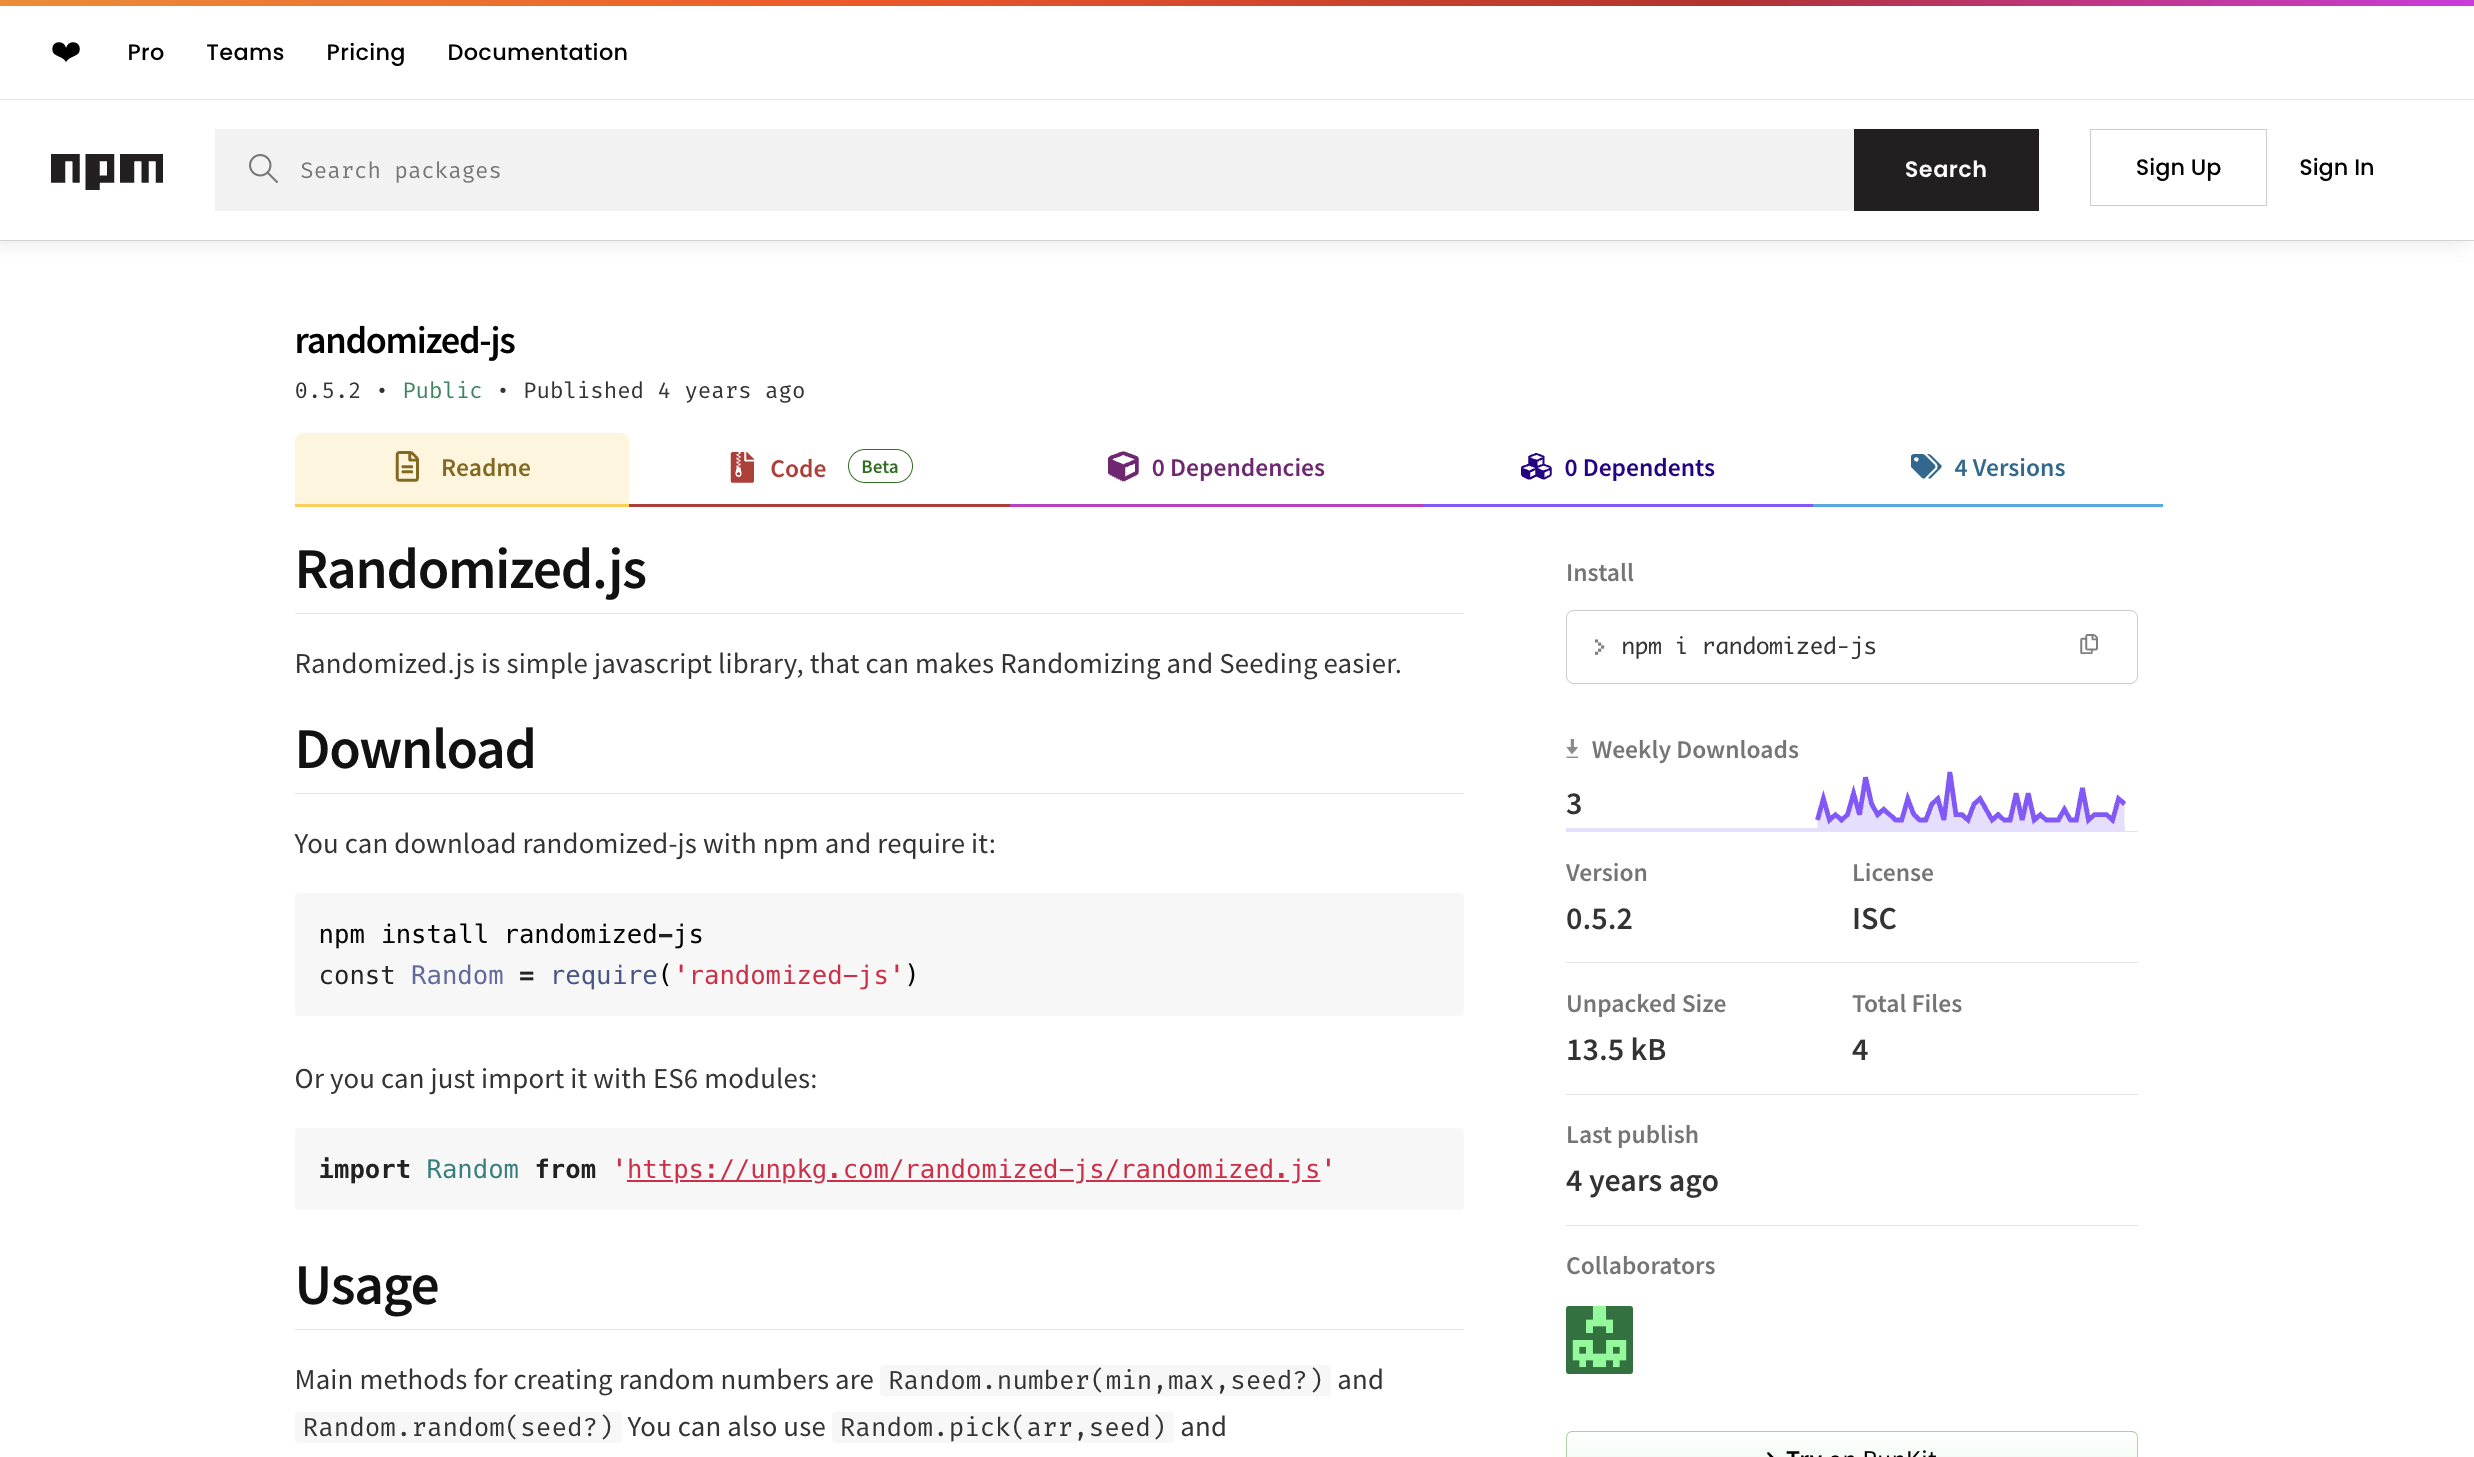Open the 0 Dependents tab
Viewport: 2474px width, 1457px height.
(1617, 468)
